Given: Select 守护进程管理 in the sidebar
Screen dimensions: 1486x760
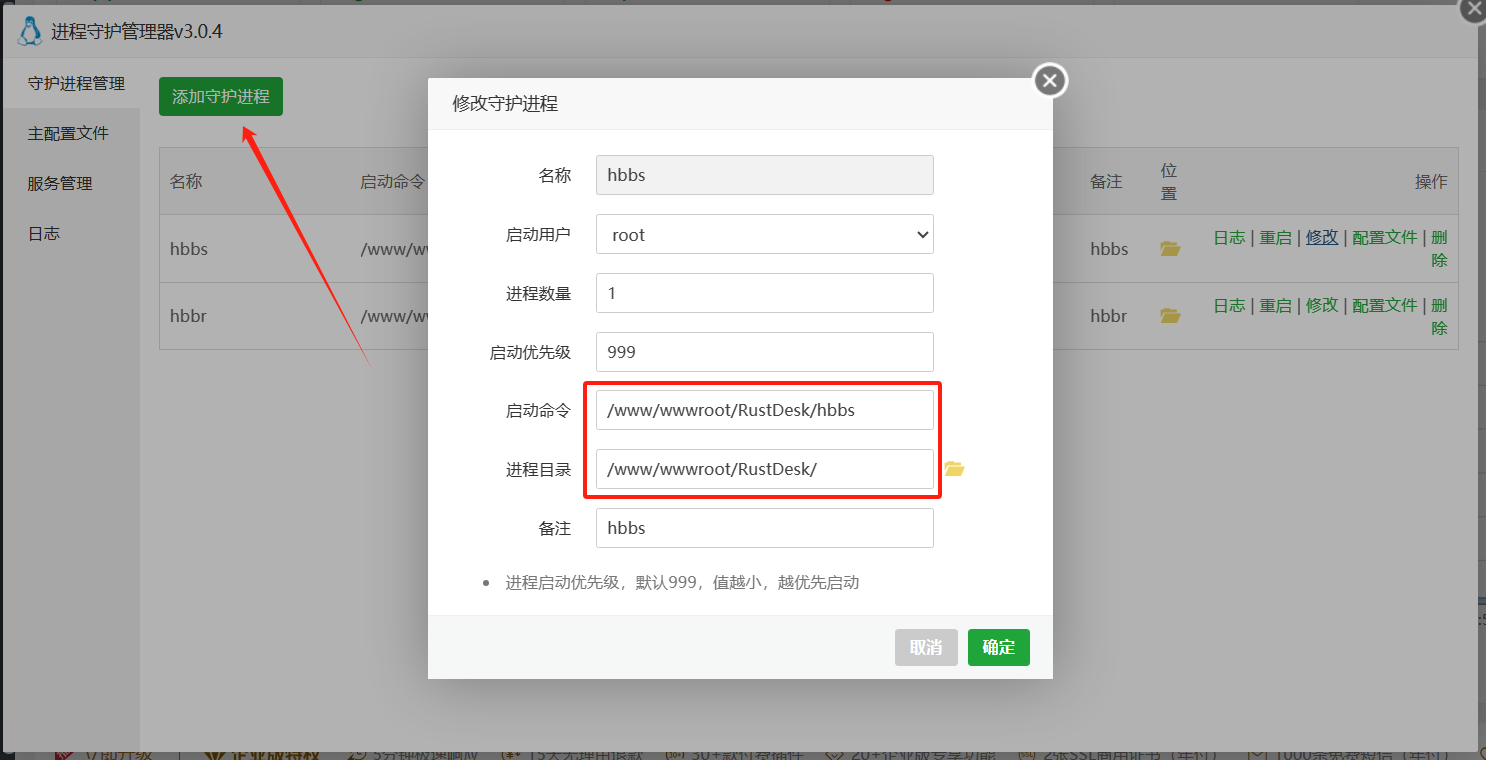Looking at the screenshot, I should pyautogui.click(x=71, y=83).
